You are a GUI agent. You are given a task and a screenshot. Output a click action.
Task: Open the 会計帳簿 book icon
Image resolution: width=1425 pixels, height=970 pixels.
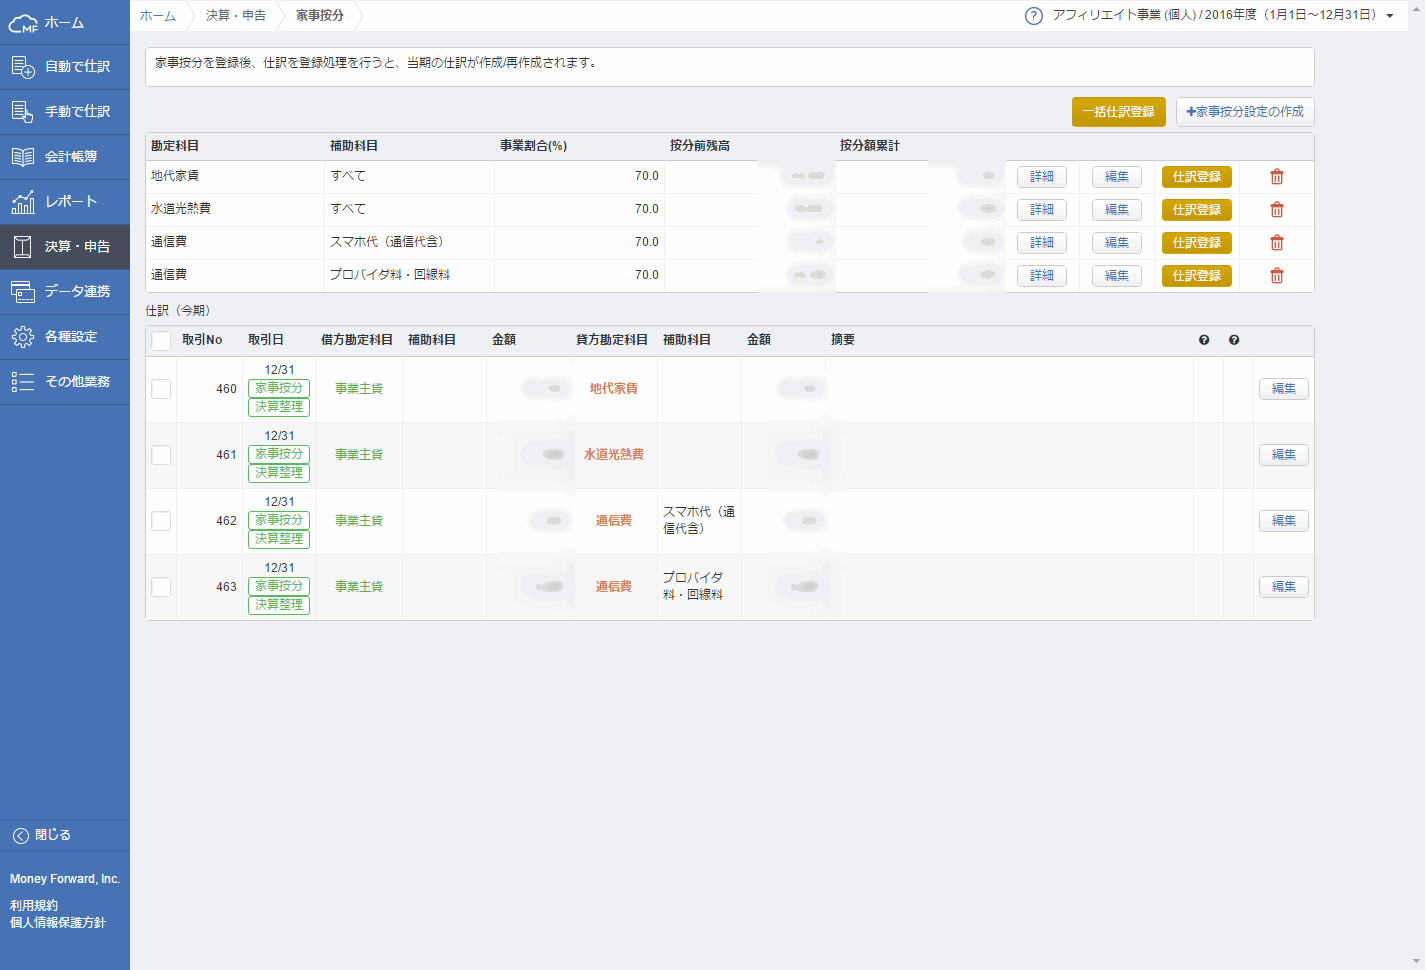click(x=22, y=157)
